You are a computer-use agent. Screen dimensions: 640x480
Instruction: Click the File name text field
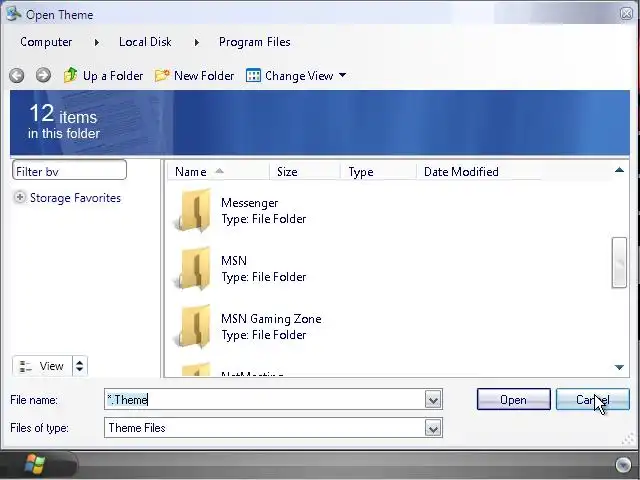tap(264, 400)
